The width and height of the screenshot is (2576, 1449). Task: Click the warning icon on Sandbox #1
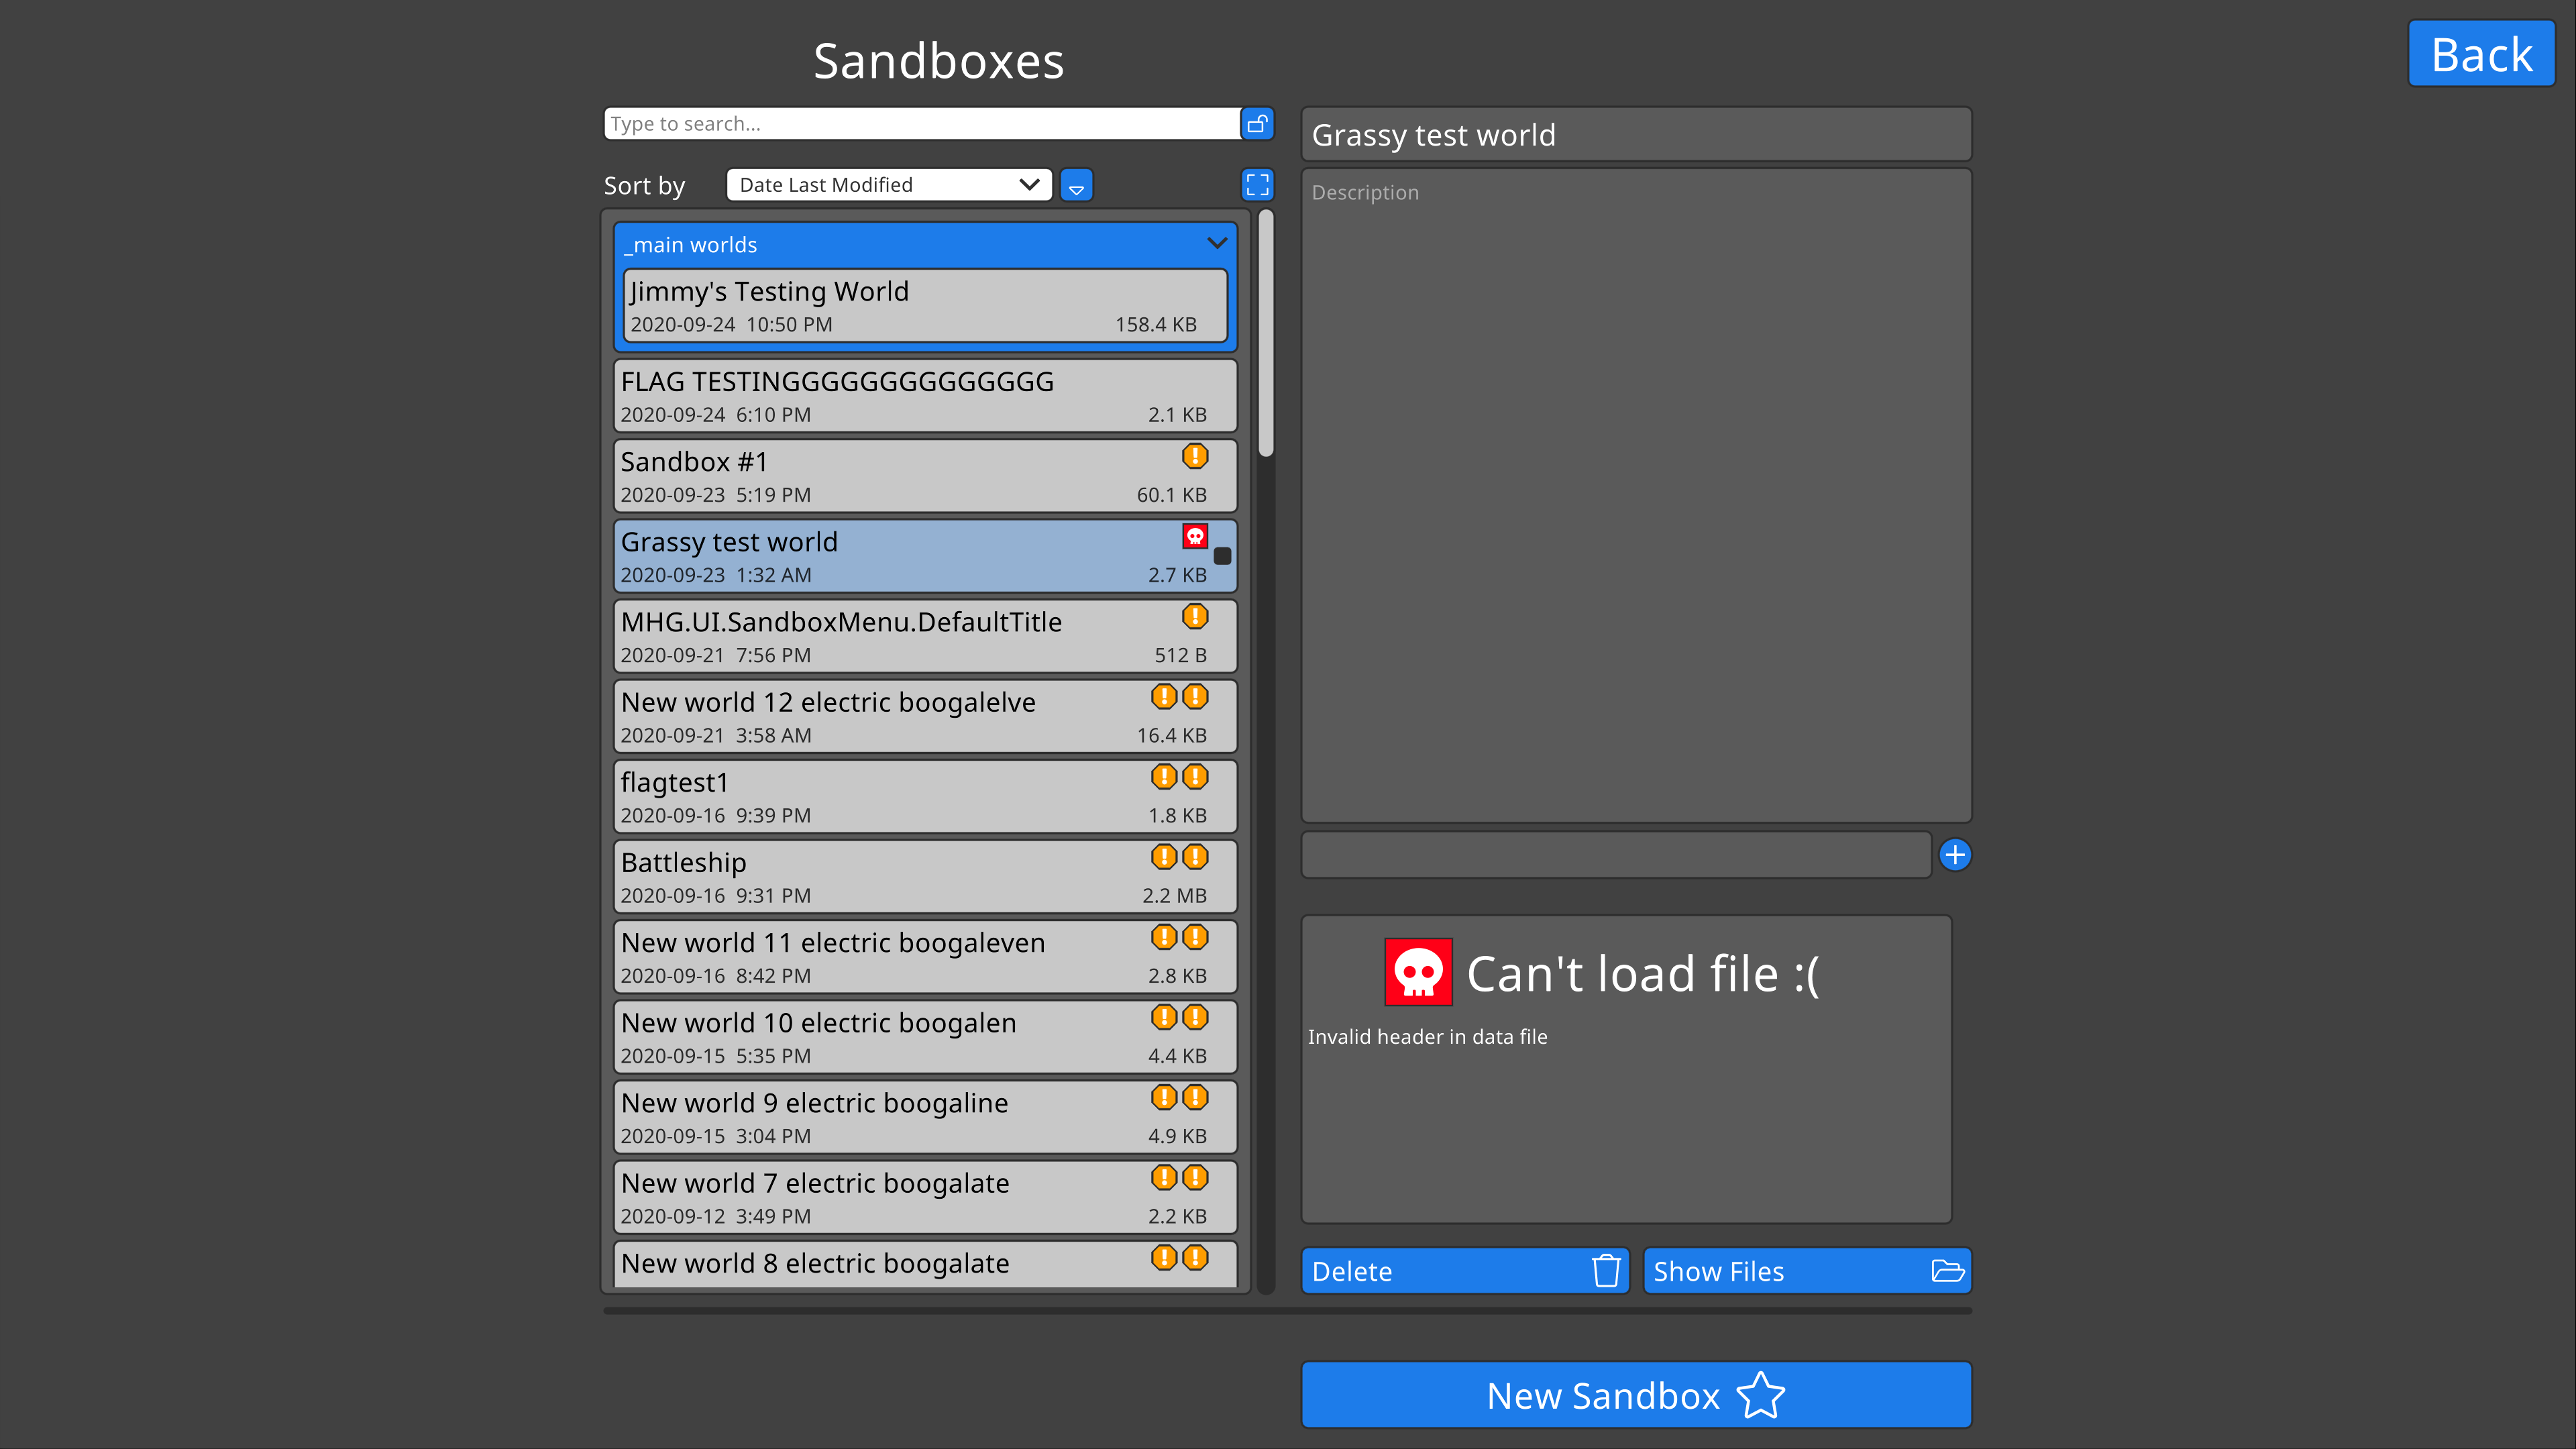[x=1195, y=457]
